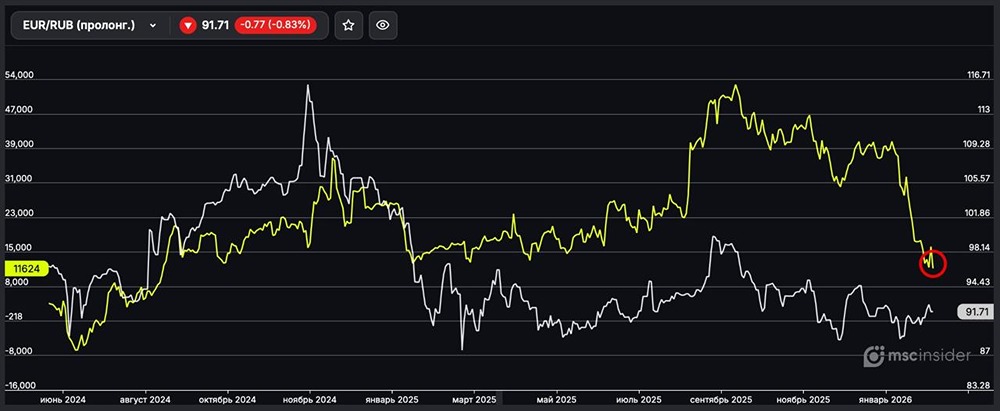Viewport: 1000px width, 411px height.
Task: Click the right axis value 83.28
Action: point(979,385)
